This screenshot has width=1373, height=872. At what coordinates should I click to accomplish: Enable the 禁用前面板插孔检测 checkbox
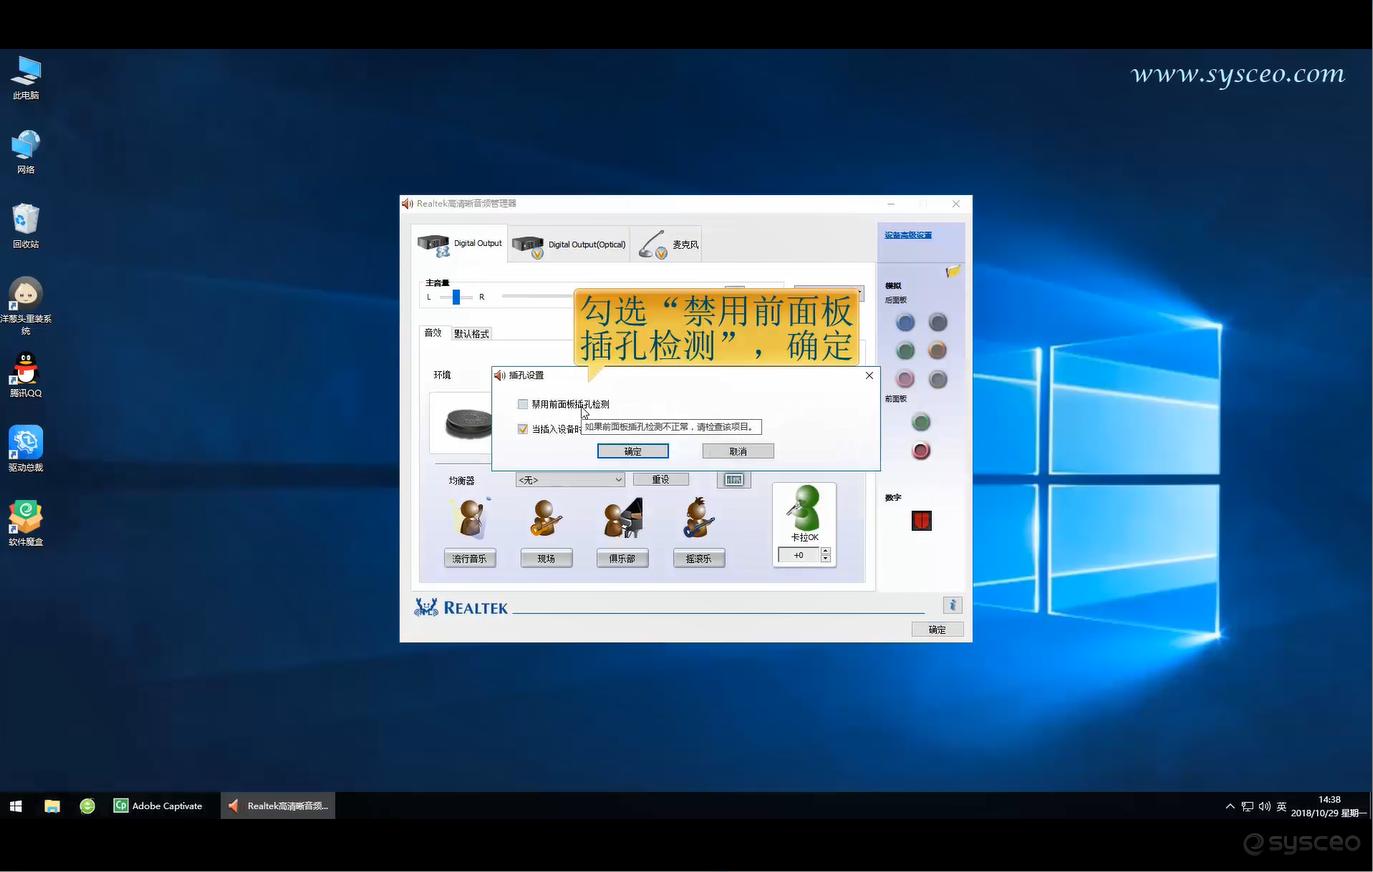pyautogui.click(x=523, y=403)
